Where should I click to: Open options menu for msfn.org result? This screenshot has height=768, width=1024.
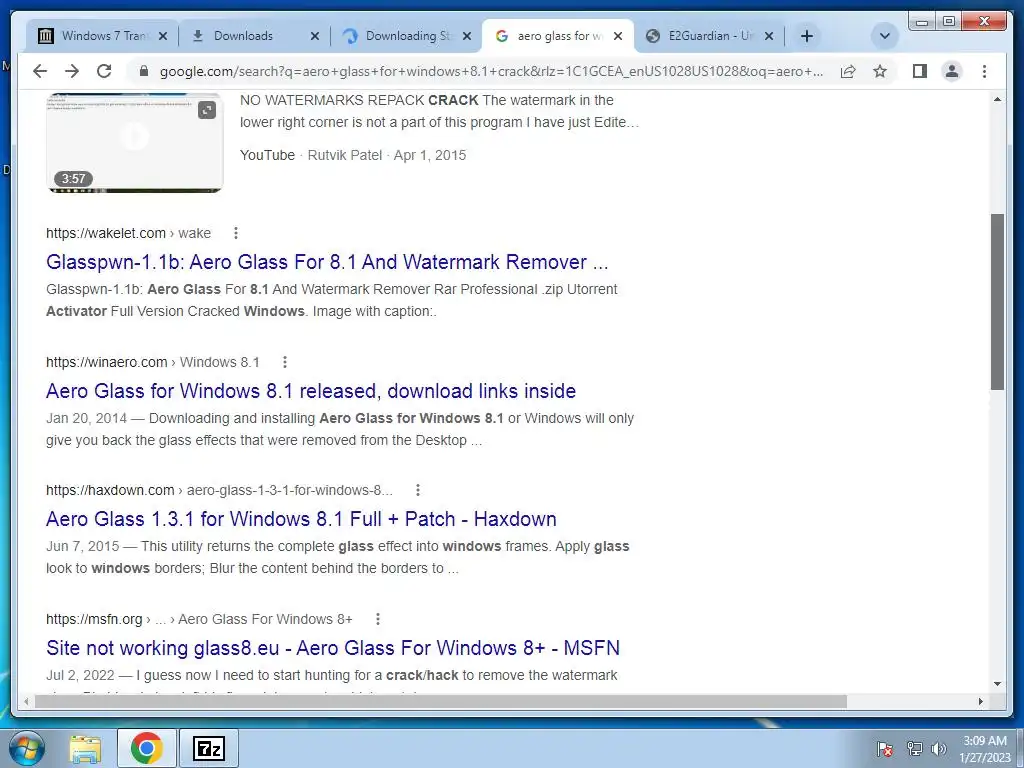[x=377, y=618]
